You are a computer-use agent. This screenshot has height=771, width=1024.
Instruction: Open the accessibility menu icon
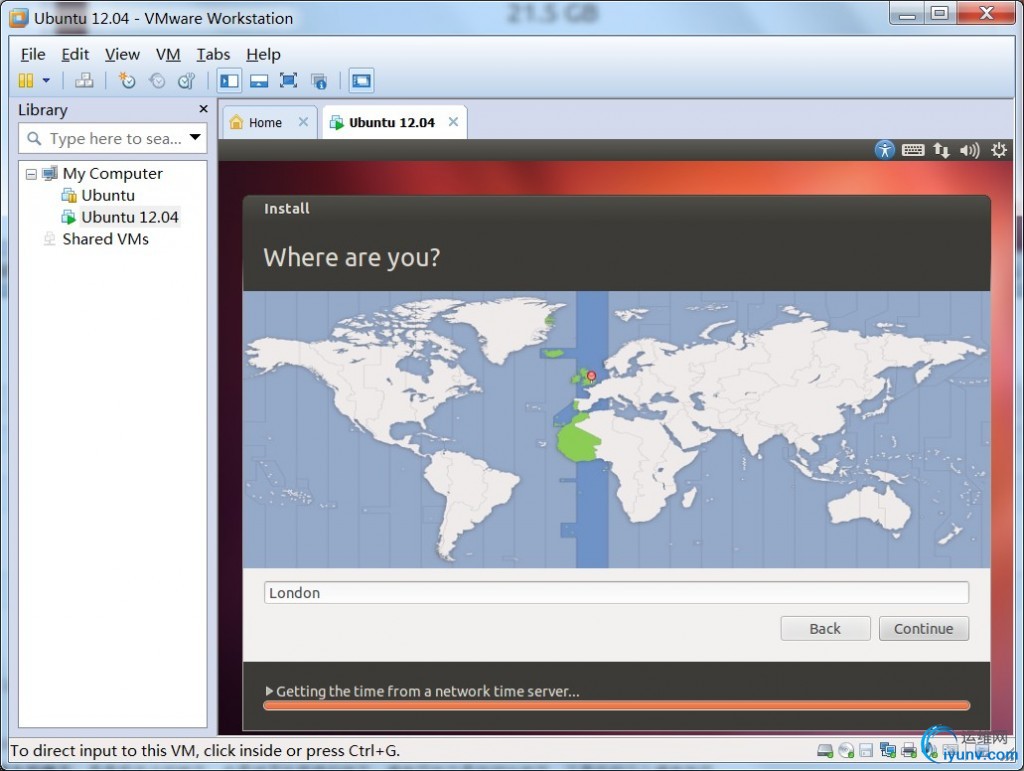pos(884,150)
